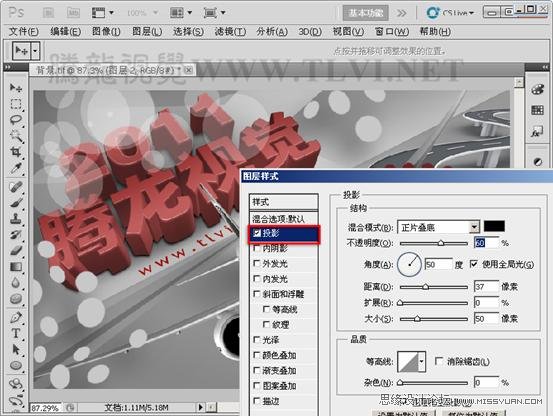Select the Clone Stamp tool
The height and width of the screenshot is (416, 553).
16,219
